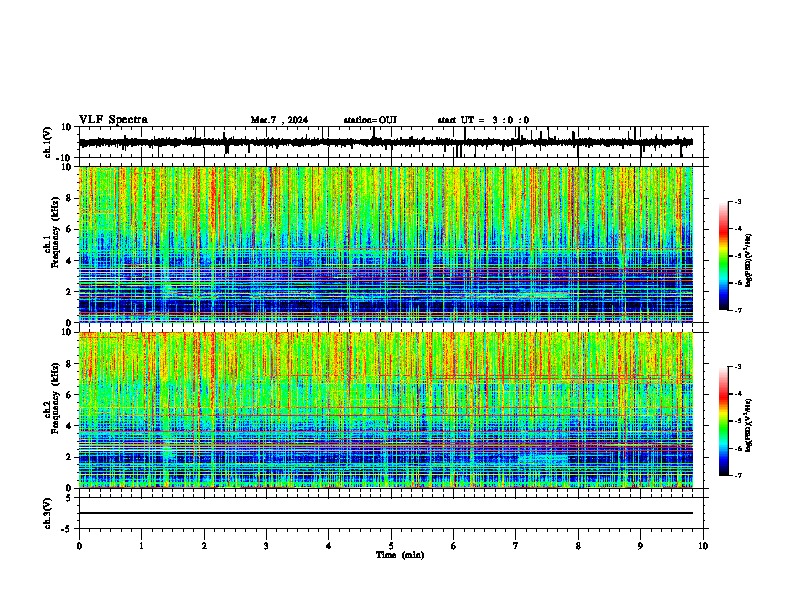Click the ch.2 colorbar log(PSD) label

749,425
